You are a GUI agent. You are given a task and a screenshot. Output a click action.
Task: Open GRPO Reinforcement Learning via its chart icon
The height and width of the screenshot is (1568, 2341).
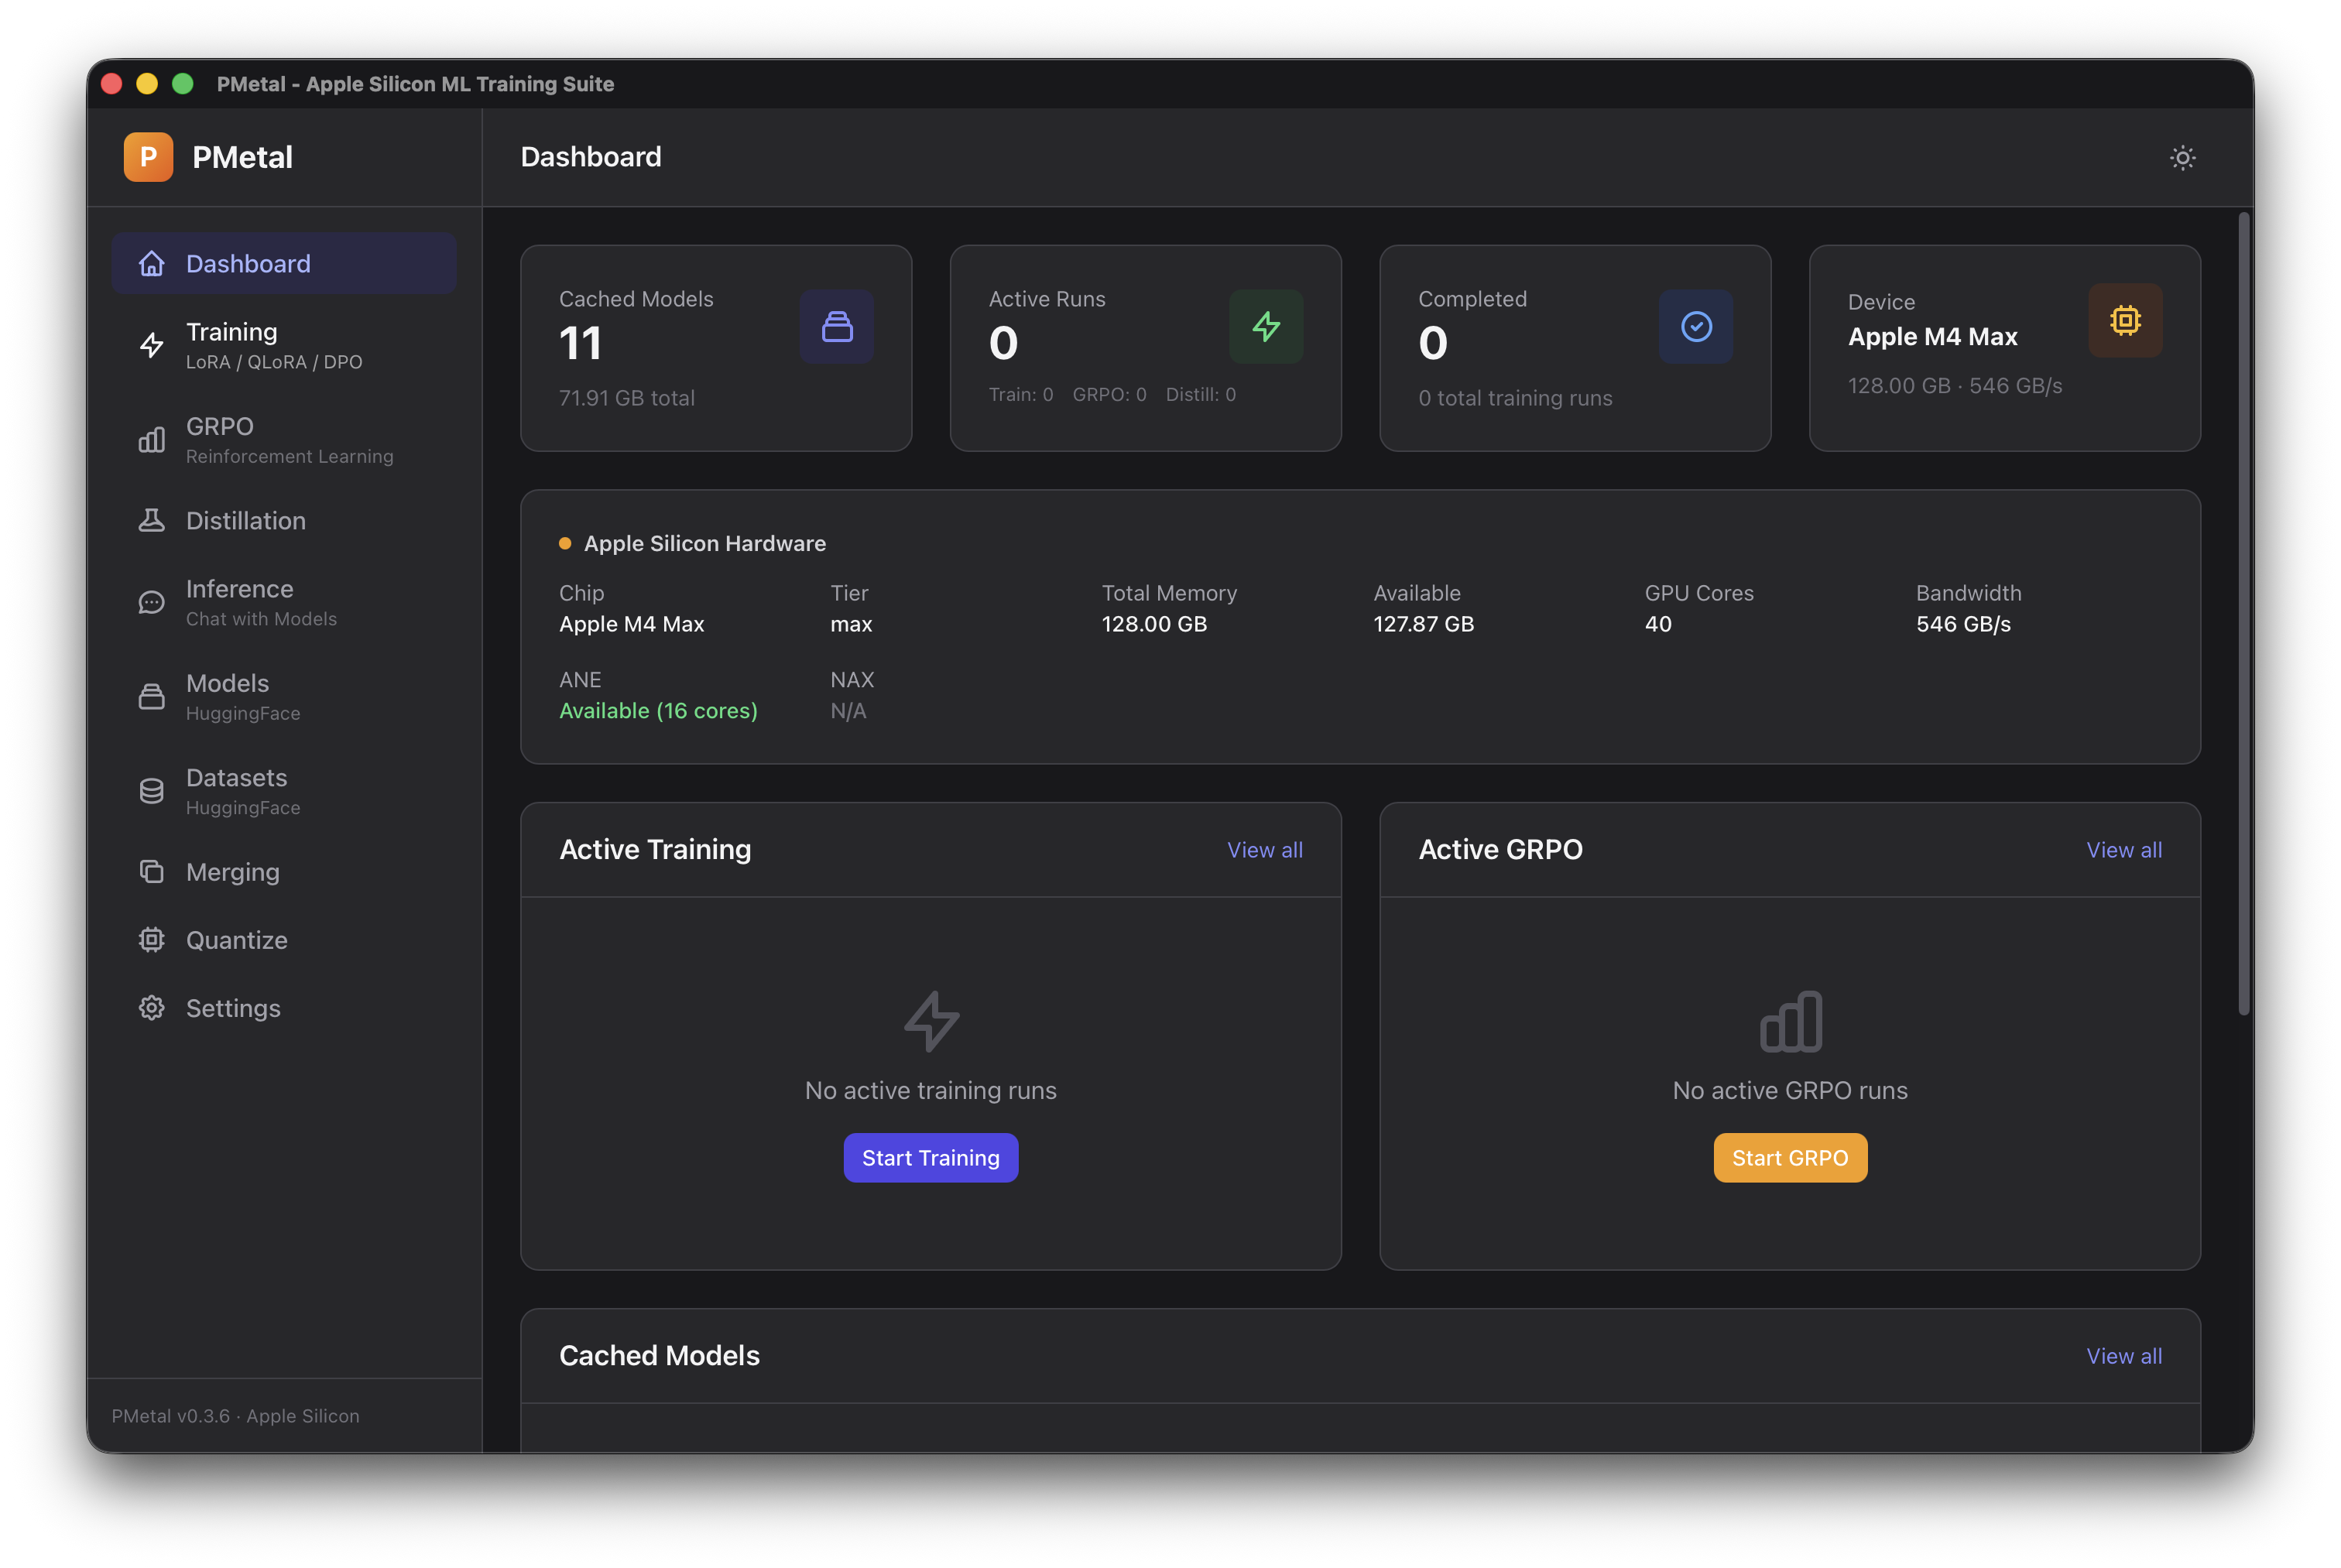tap(151, 440)
